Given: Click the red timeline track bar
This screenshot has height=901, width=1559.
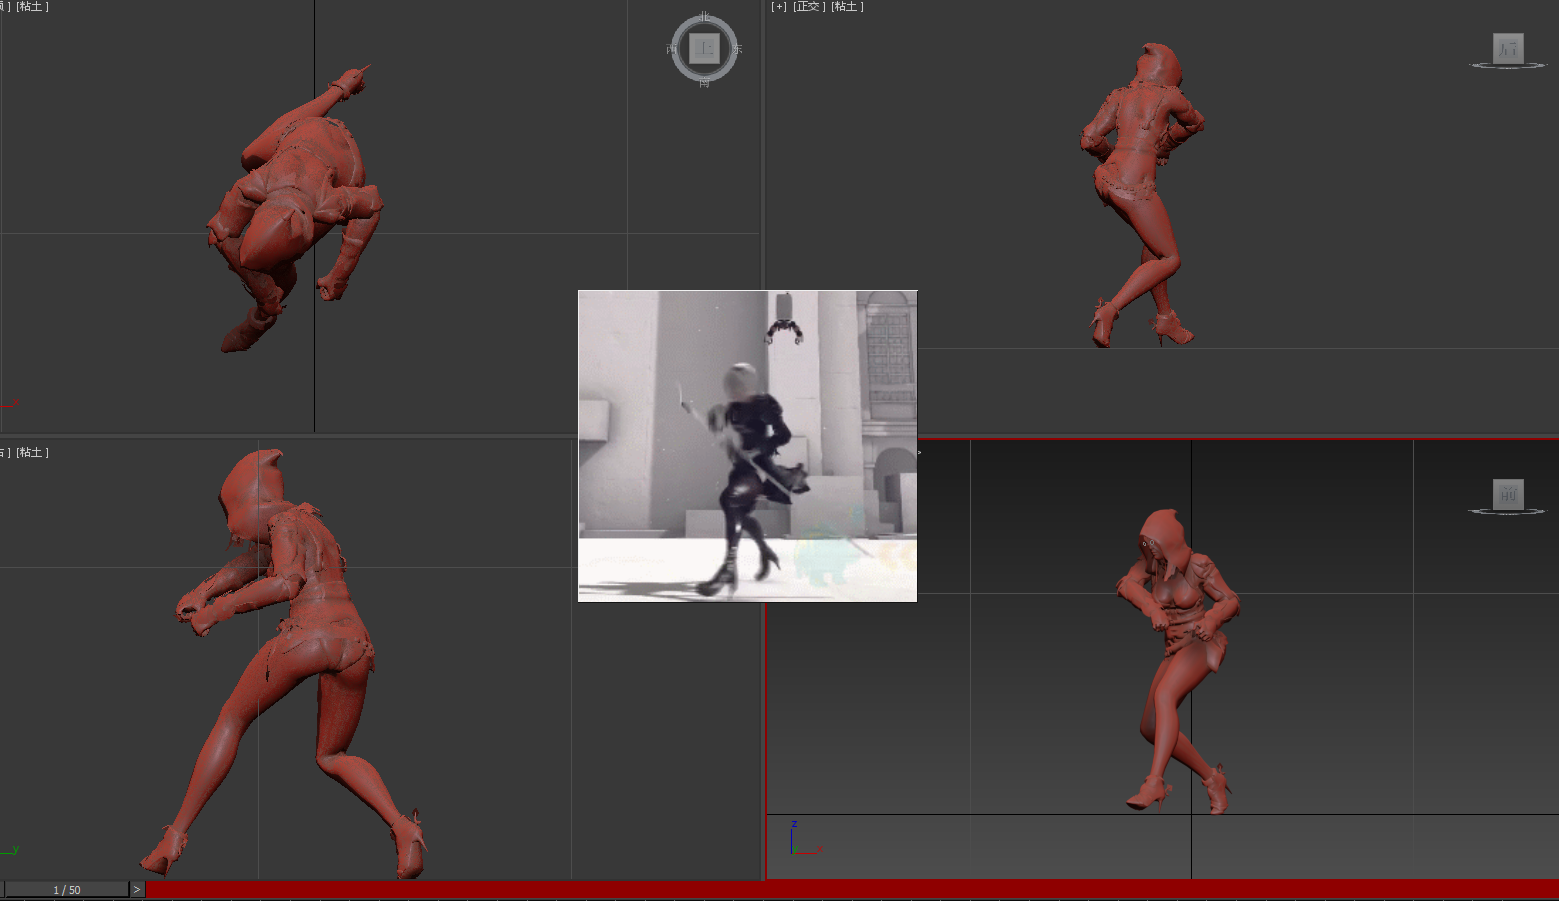Looking at the screenshot, I should point(852,889).
